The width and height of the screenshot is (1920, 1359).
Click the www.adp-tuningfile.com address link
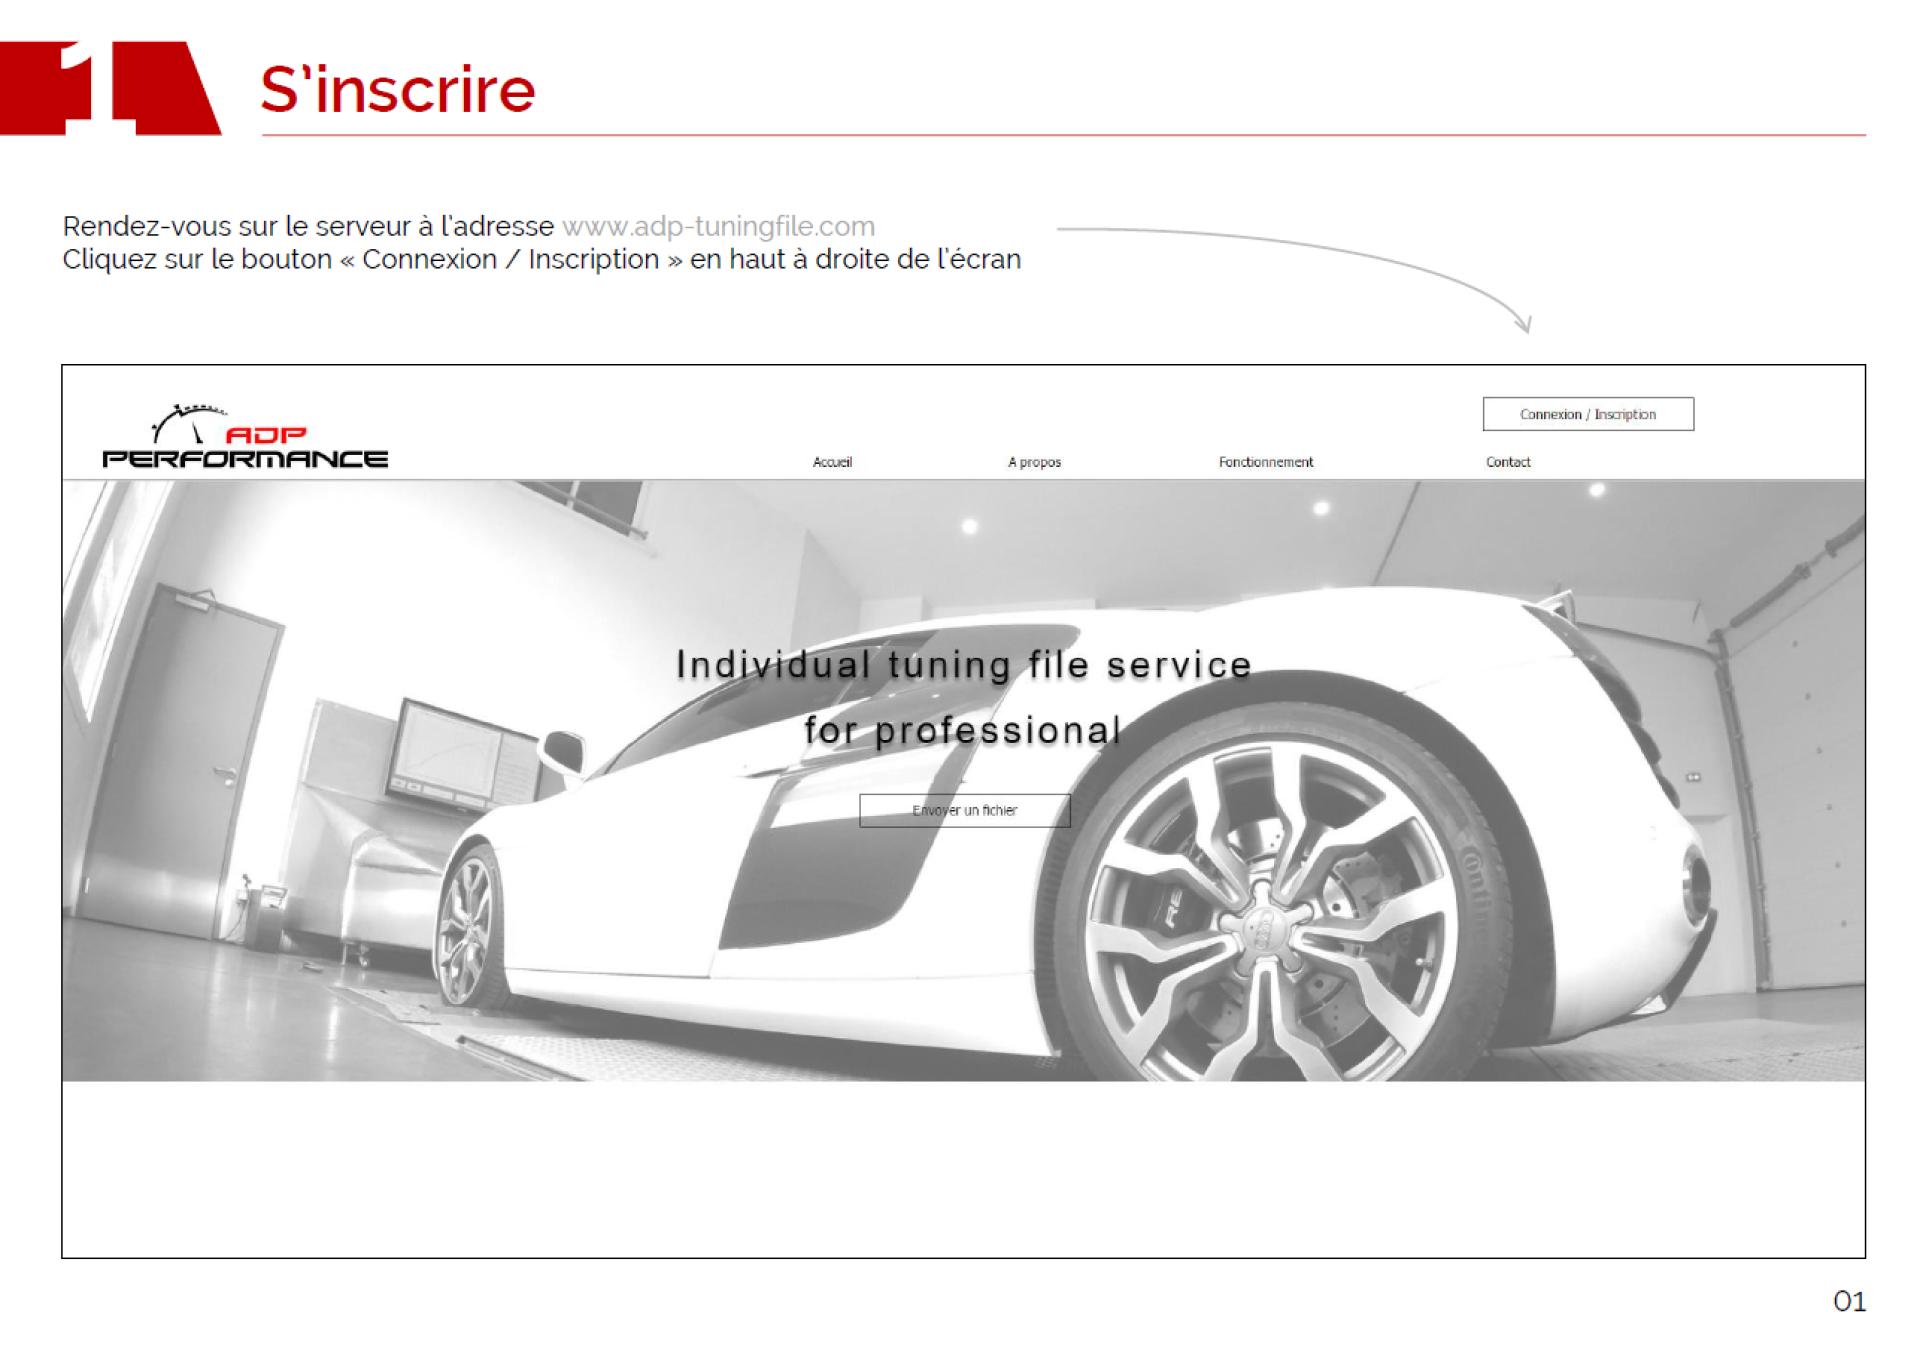point(718,227)
